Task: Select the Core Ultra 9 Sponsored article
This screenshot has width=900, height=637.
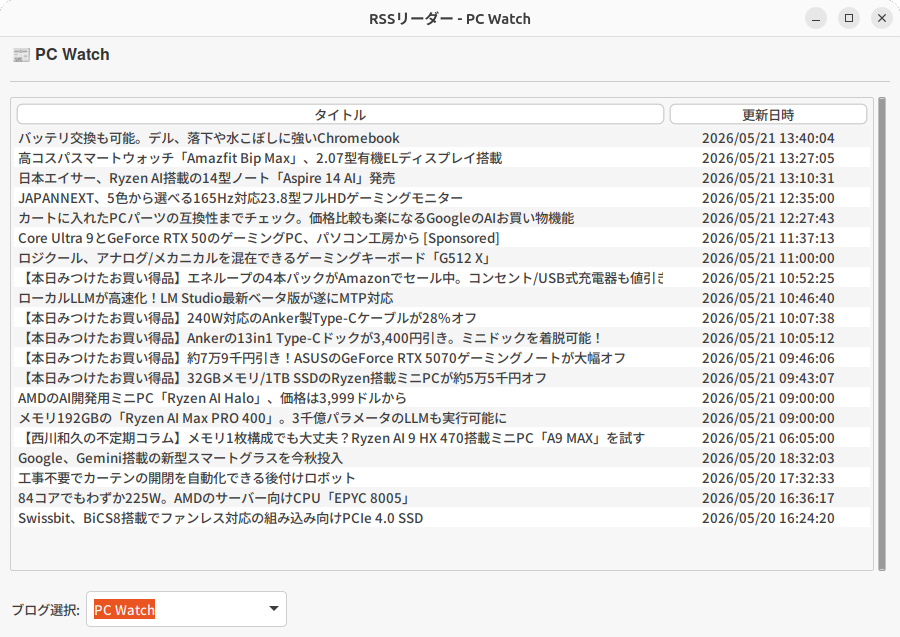Action: coord(442,238)
